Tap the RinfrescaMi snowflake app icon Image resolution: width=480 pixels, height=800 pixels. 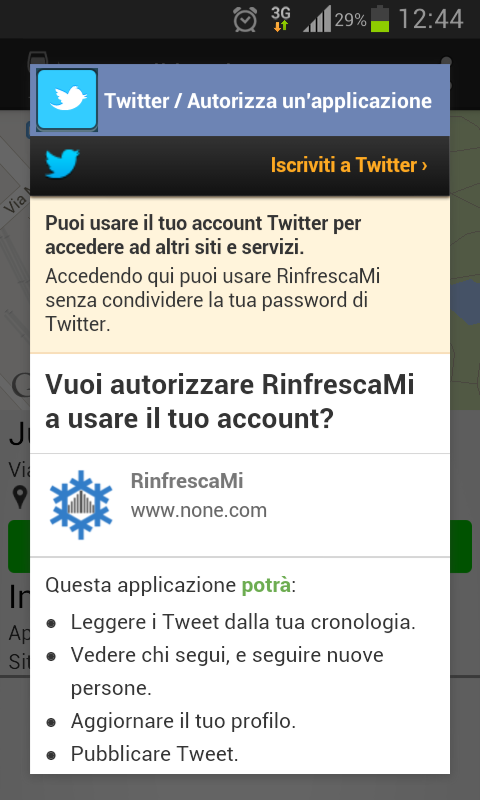tap(81, 505)
